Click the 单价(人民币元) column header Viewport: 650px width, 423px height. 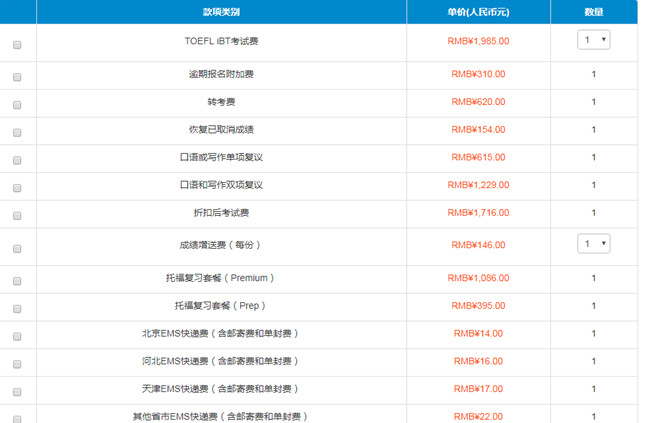[478, 12]
